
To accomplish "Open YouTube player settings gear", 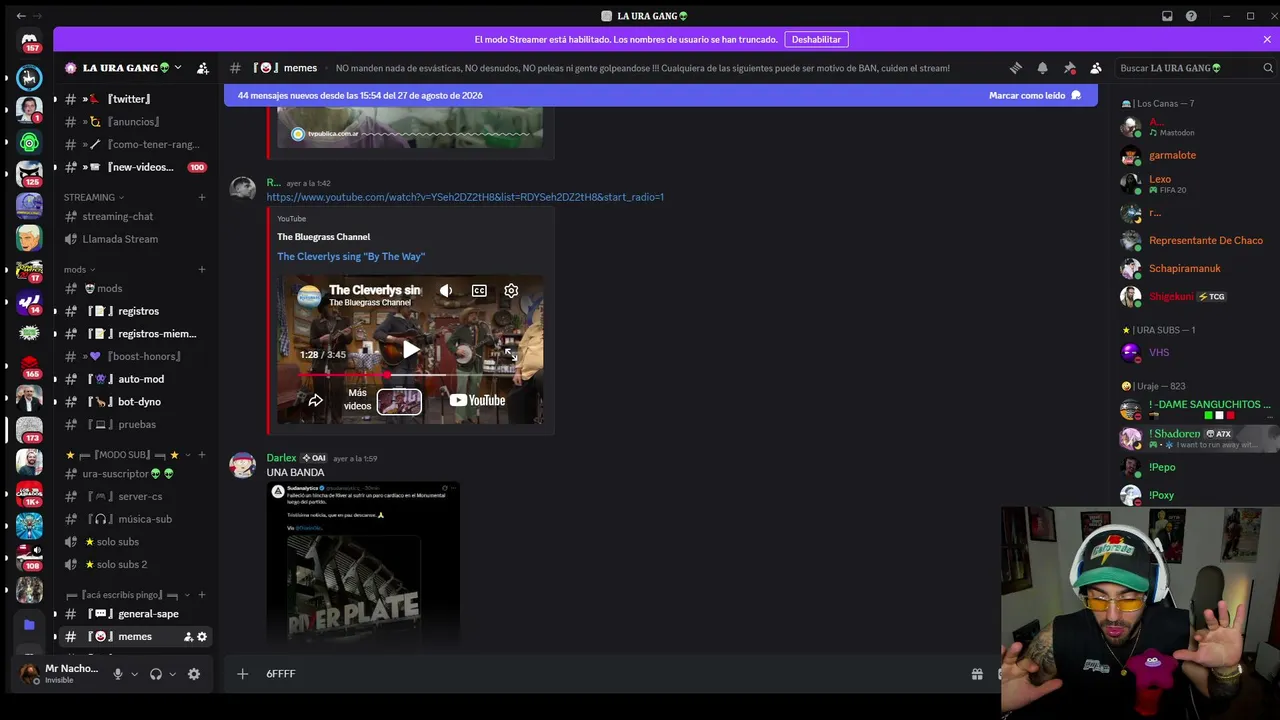I will coord(511,290).
